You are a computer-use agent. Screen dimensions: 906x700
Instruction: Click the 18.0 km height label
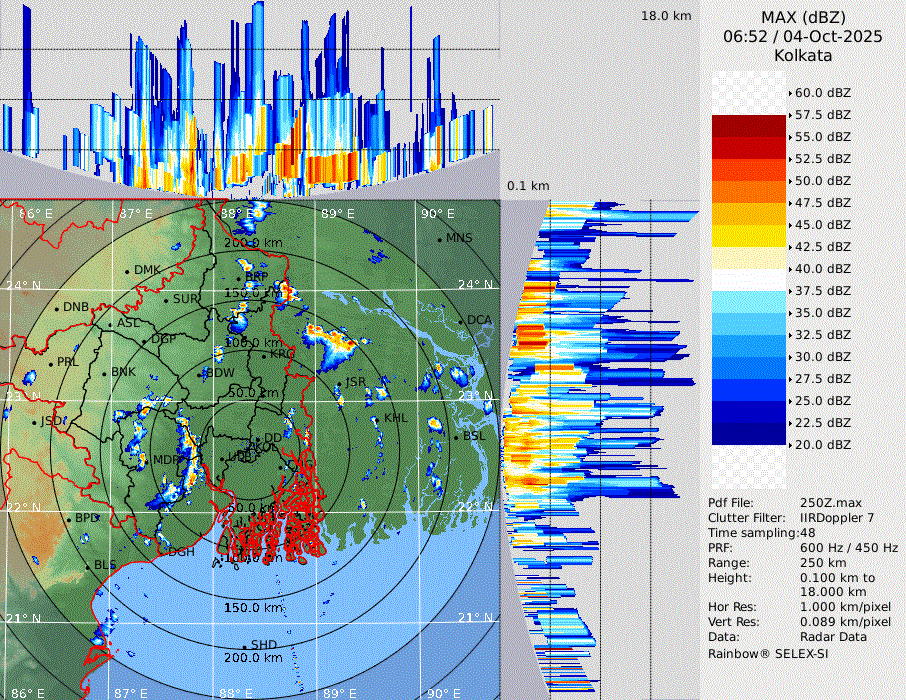[666, 16]
